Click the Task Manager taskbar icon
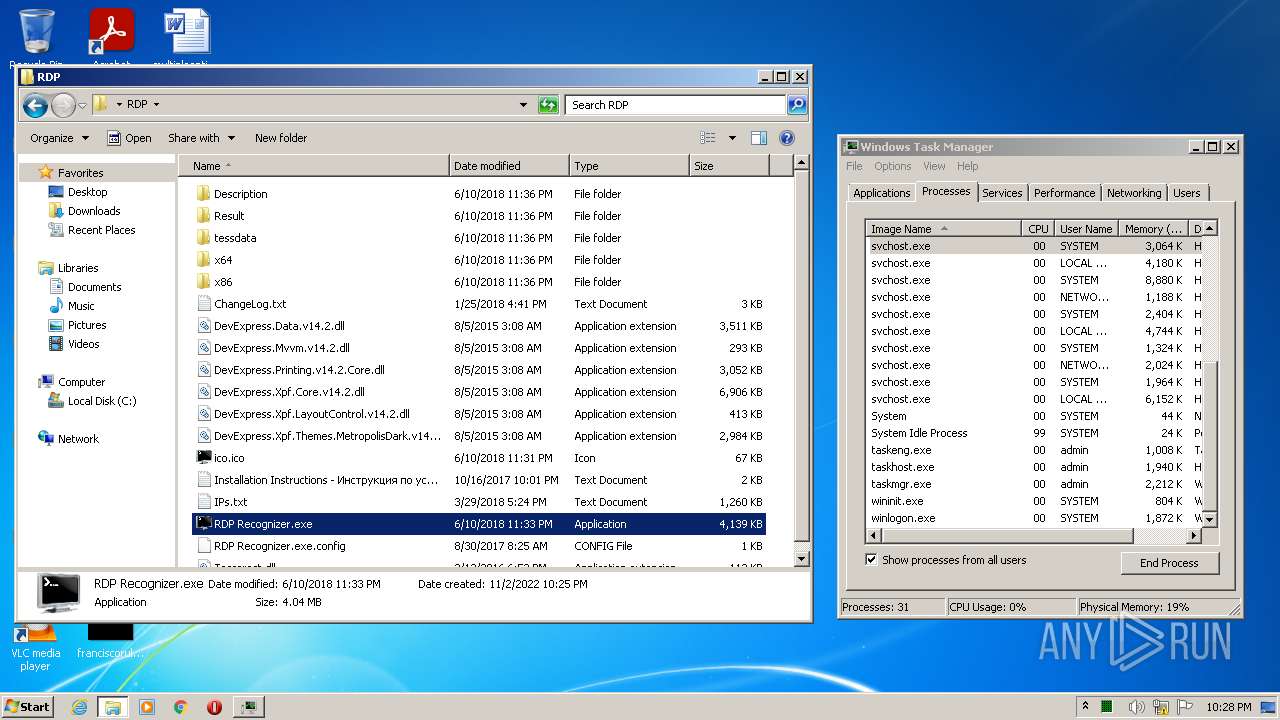 (249, 707)
